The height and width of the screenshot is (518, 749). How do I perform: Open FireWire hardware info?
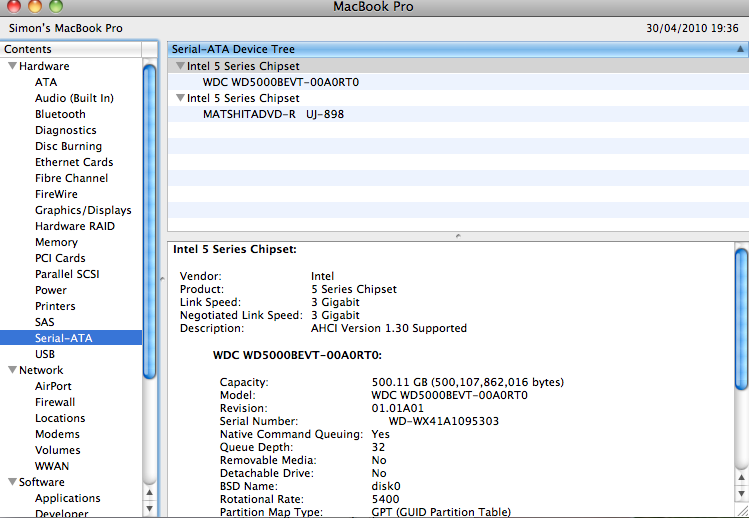56,194
